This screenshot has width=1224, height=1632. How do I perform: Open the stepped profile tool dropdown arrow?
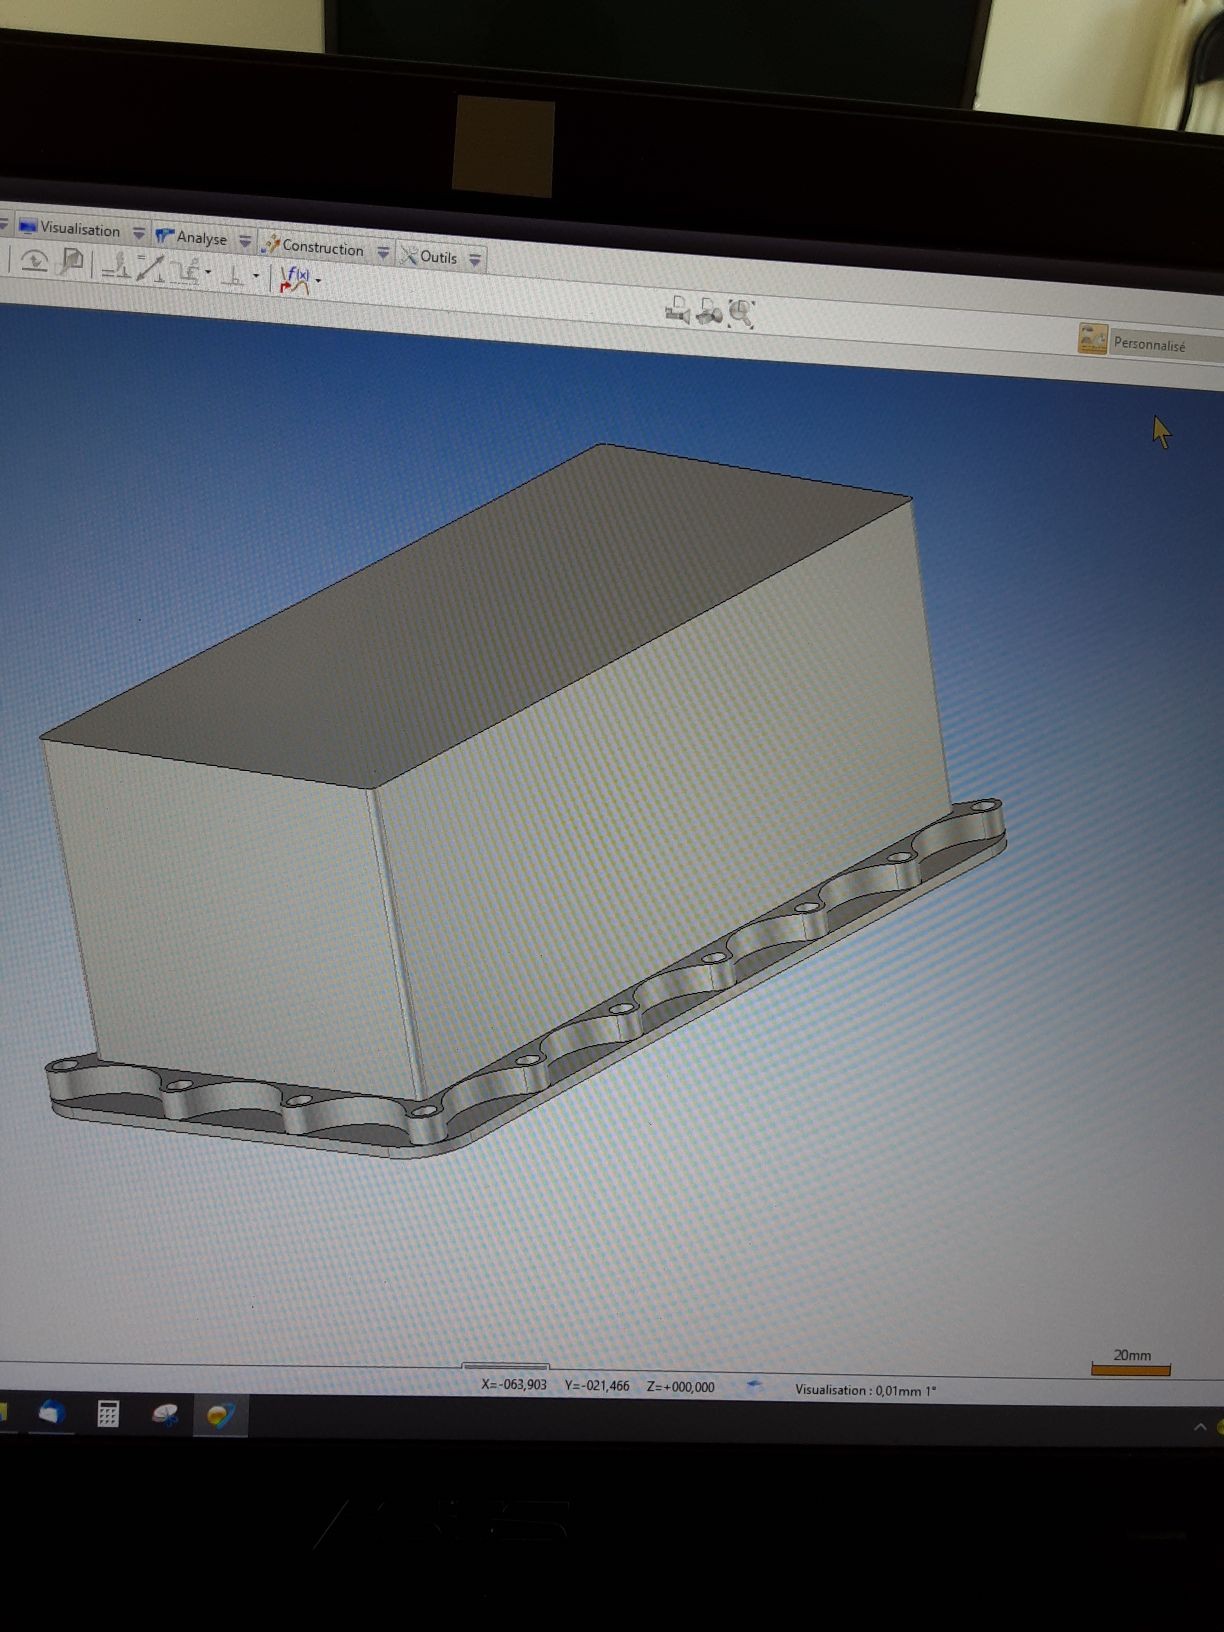click(x=208, y=272)
